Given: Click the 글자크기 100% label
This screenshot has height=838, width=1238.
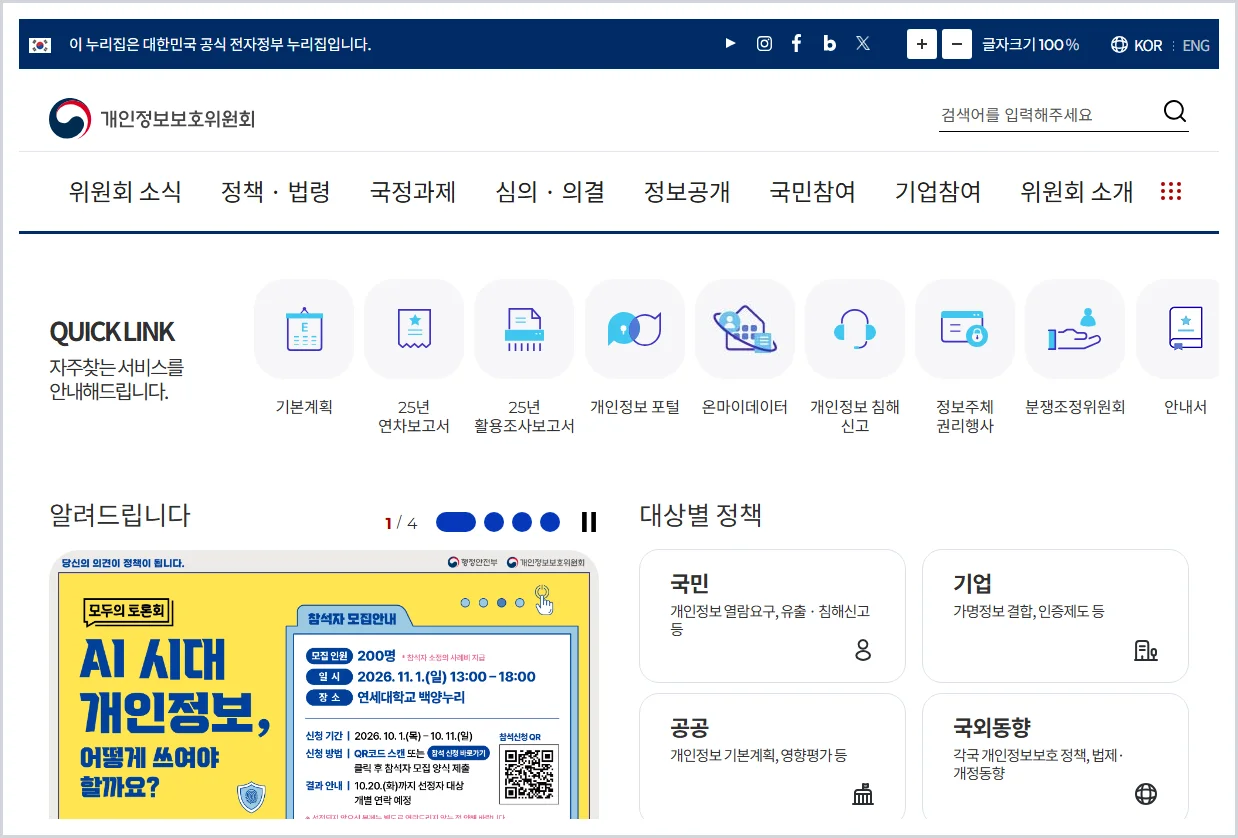Looking at the screenshot, I should point(1031,45).
